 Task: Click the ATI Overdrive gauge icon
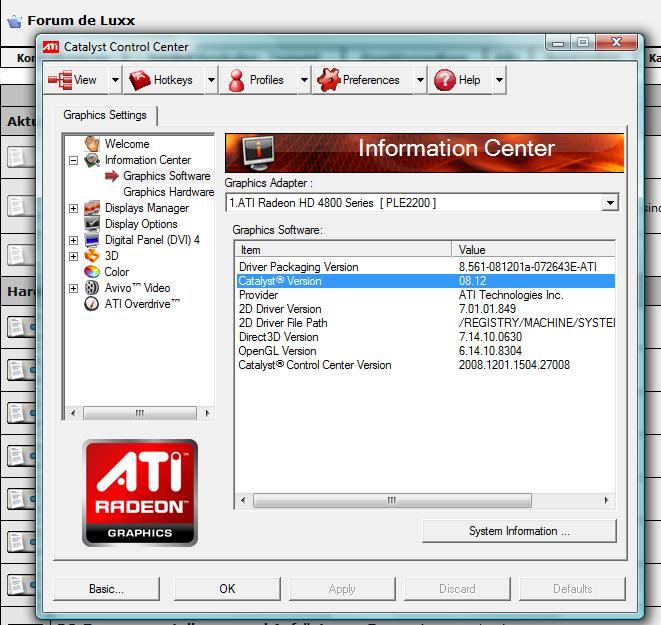[x=92, y=304]
